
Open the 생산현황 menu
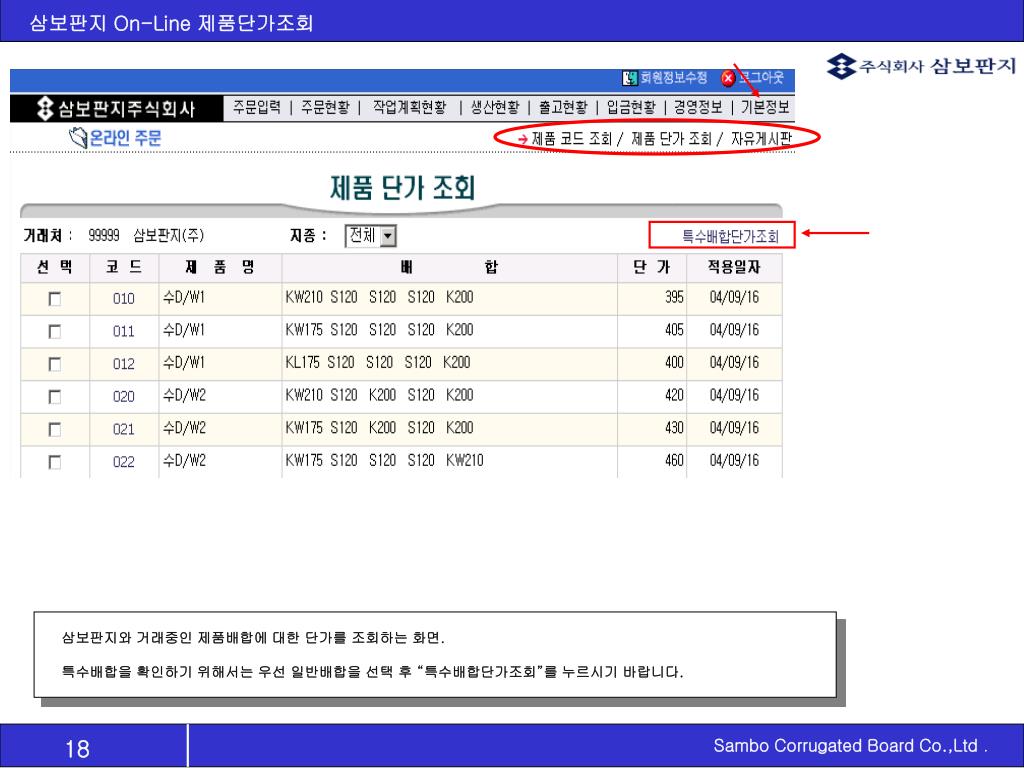tap(495, 107)
